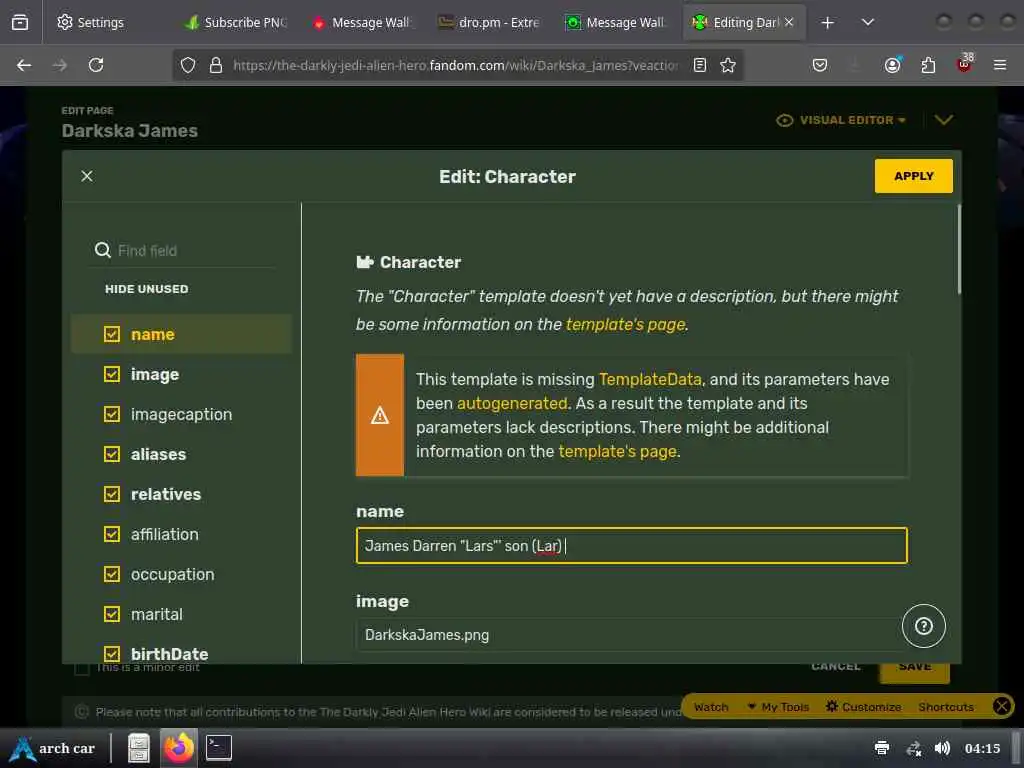This screenshot has height=768, width=1024.
Task: Uncheck the marital parameter checkbox
Action: click(112, 614)
